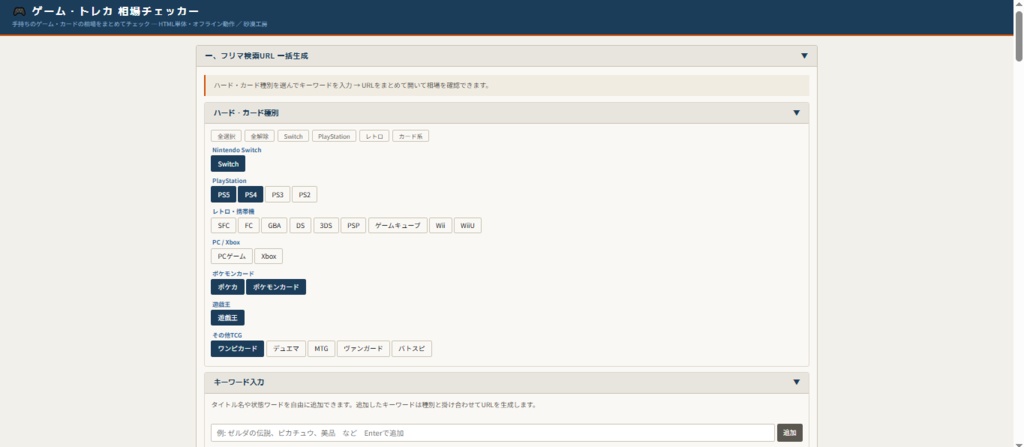Click the その他TCG group label
This screenshot has height=447, width=1024.
coord(227,335)
